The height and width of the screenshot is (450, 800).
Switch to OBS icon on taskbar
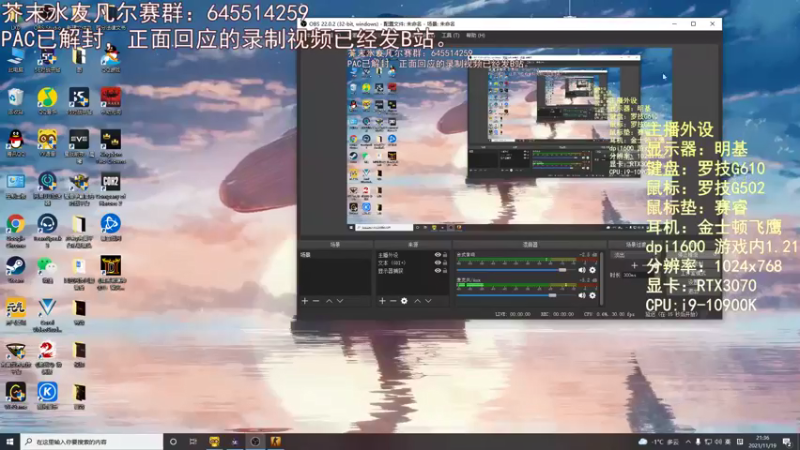tap(255, 441)
